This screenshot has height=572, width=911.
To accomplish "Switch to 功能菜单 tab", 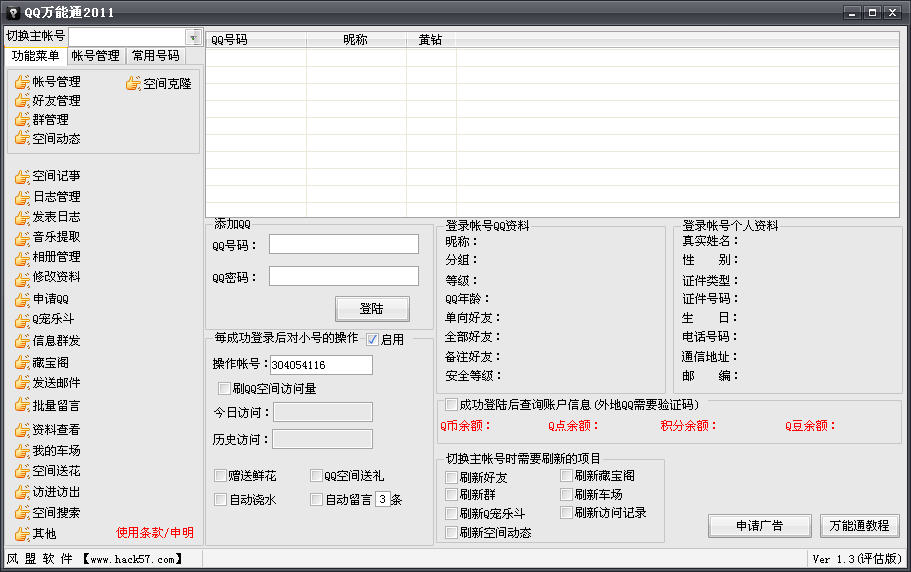I will coord(35,56).
